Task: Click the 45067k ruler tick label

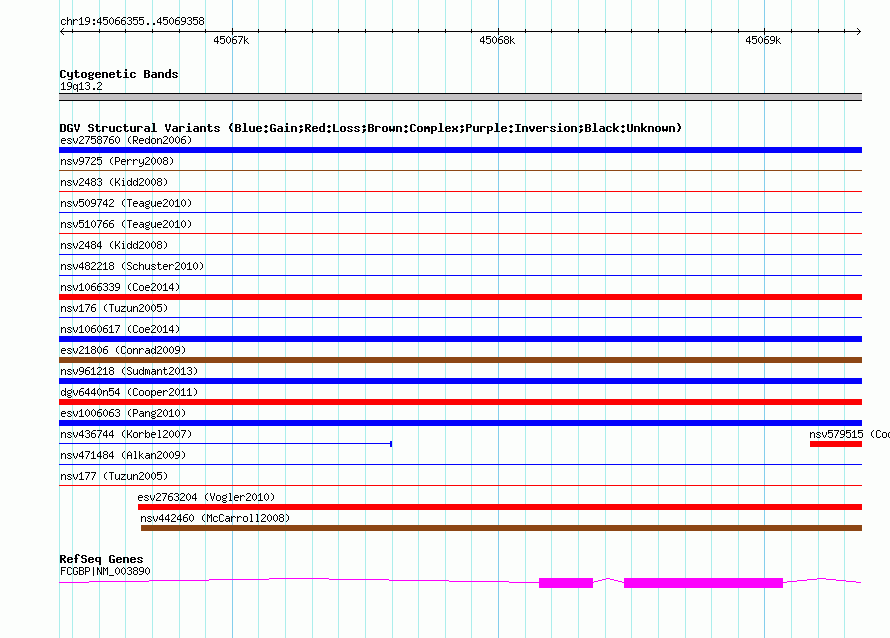Action: coord(231,40)
